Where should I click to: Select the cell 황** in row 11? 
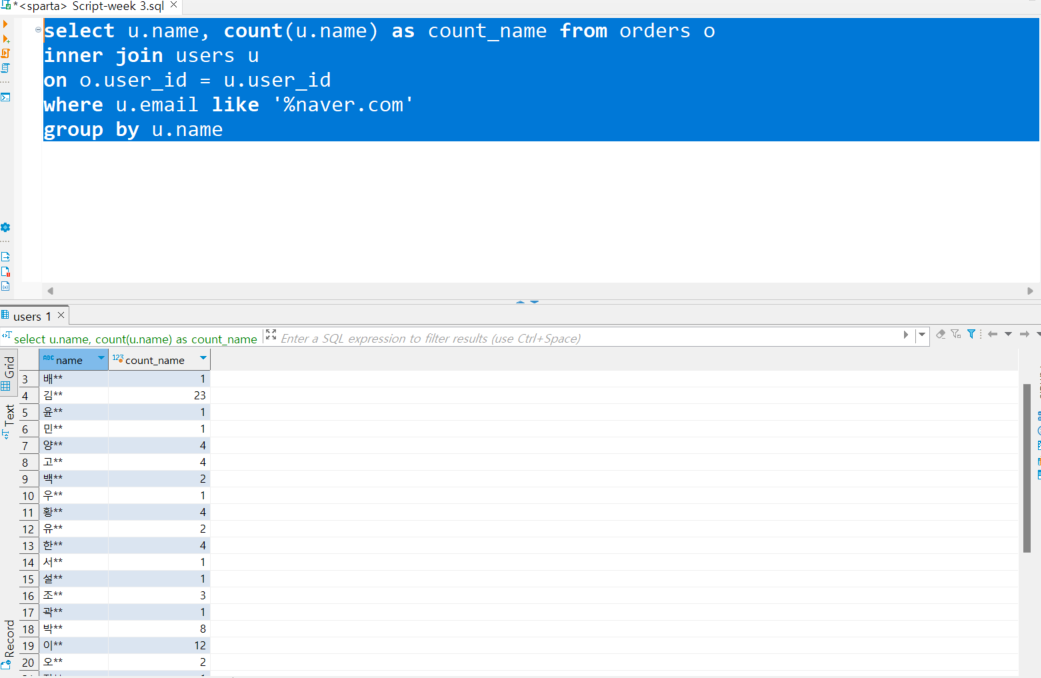point(74,512)
